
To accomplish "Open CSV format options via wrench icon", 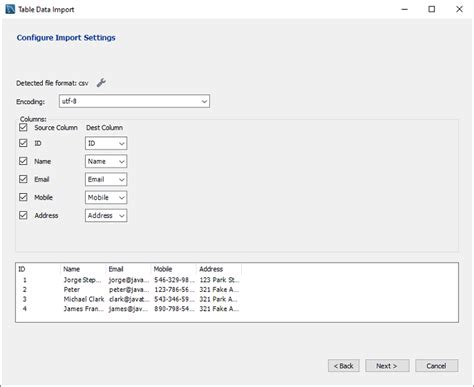I will [101, 83].
